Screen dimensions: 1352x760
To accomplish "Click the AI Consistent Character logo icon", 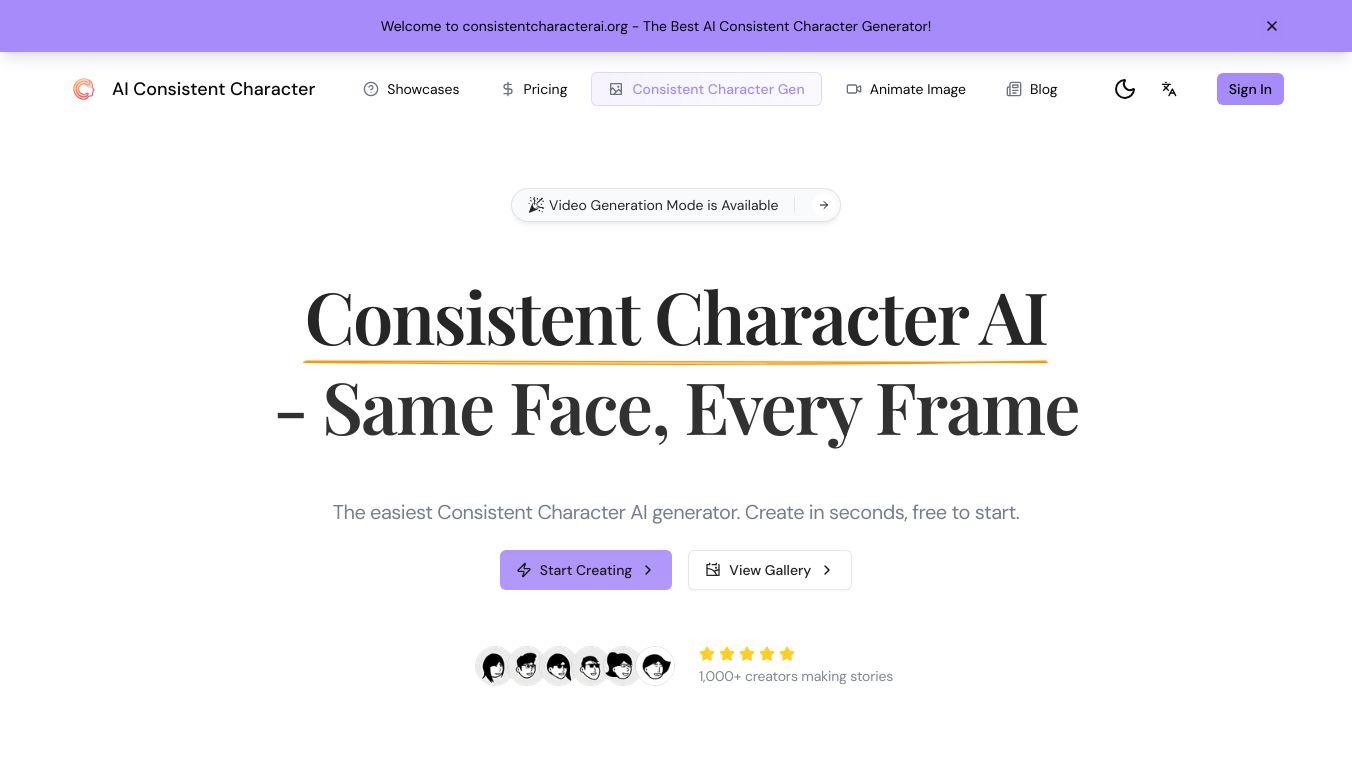I will pyautogui.click(x=84, y=89).
